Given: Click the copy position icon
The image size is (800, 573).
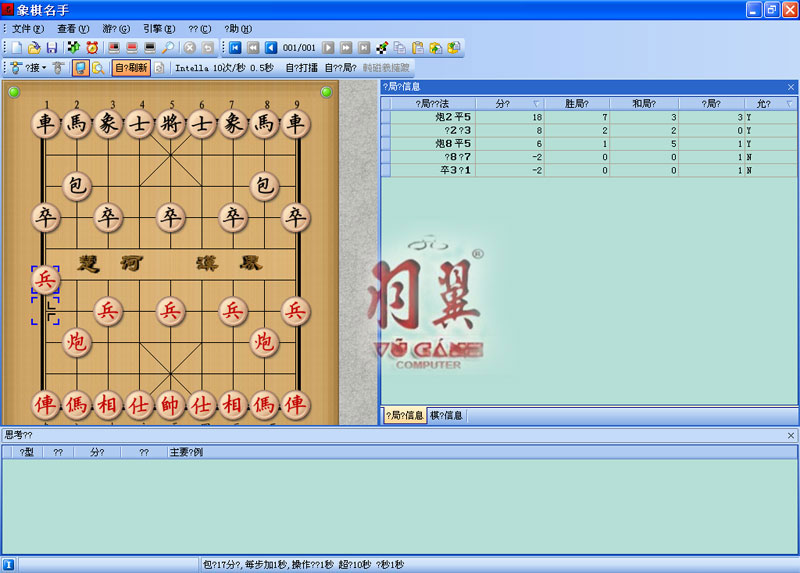Looking at the screenshot, I should coord(399,48).
